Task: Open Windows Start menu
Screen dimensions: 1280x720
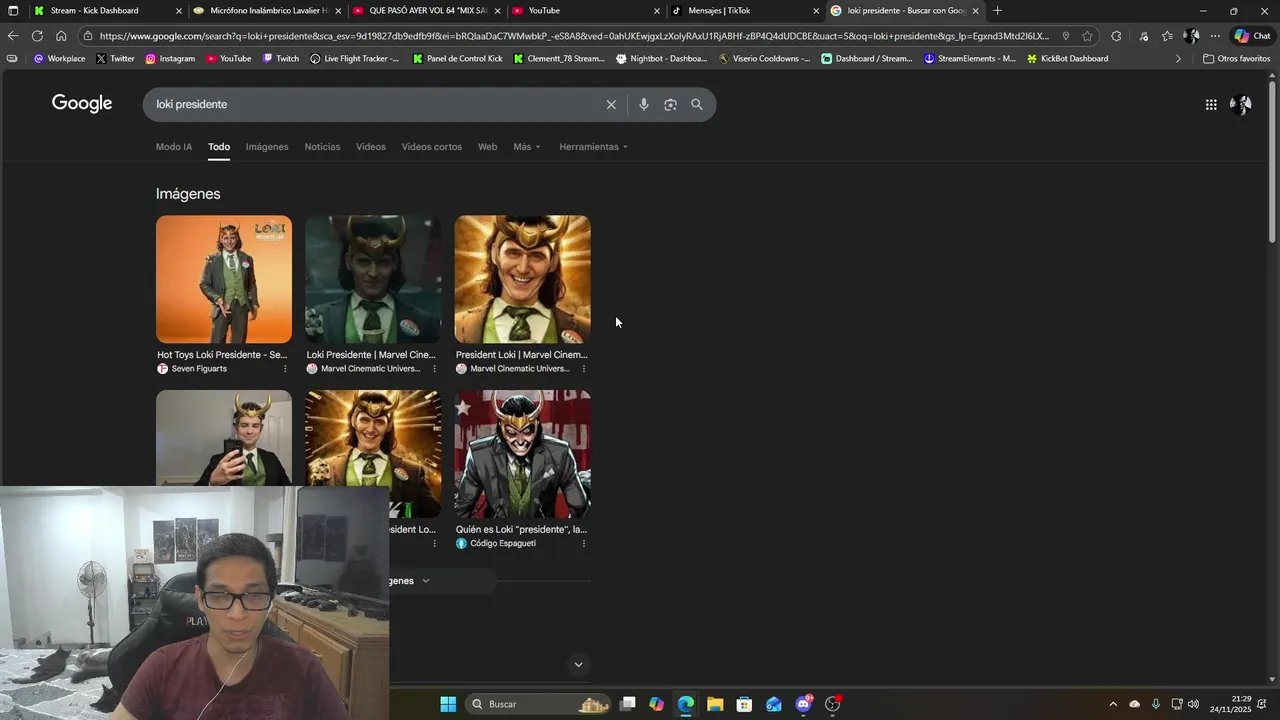Action: 448,704
